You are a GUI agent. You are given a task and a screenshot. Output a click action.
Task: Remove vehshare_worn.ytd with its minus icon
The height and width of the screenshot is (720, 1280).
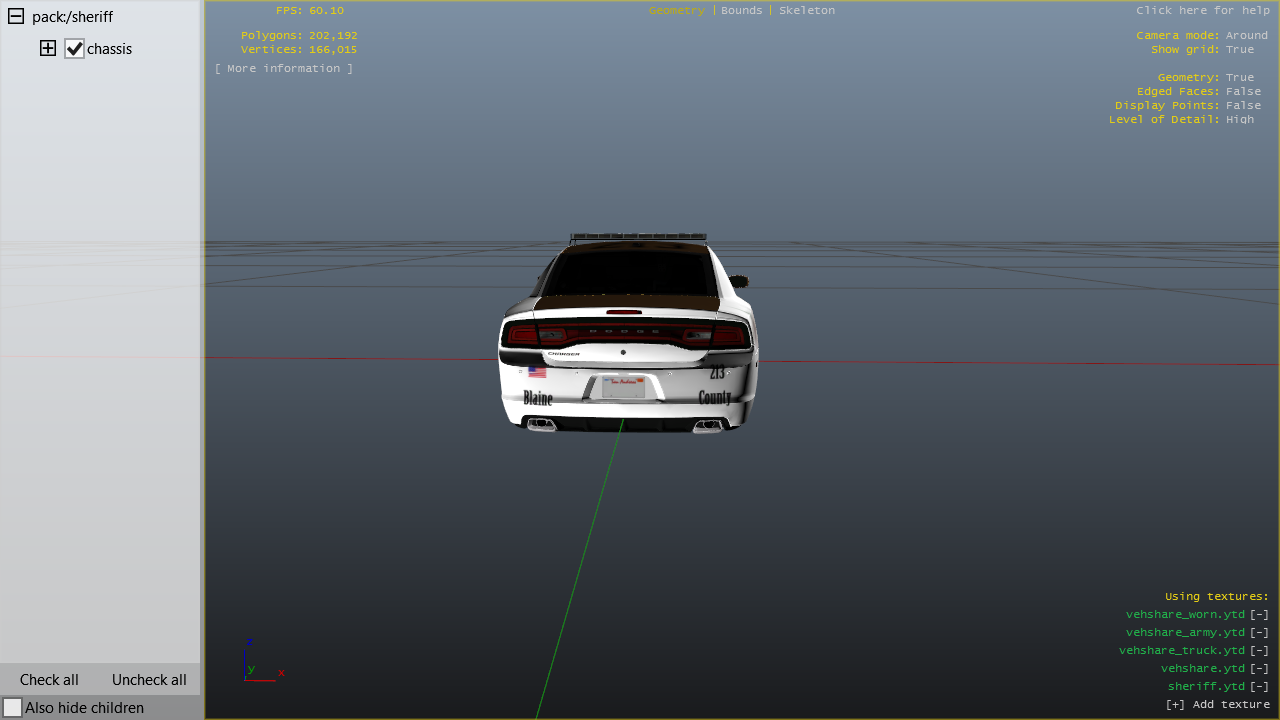1259,614
